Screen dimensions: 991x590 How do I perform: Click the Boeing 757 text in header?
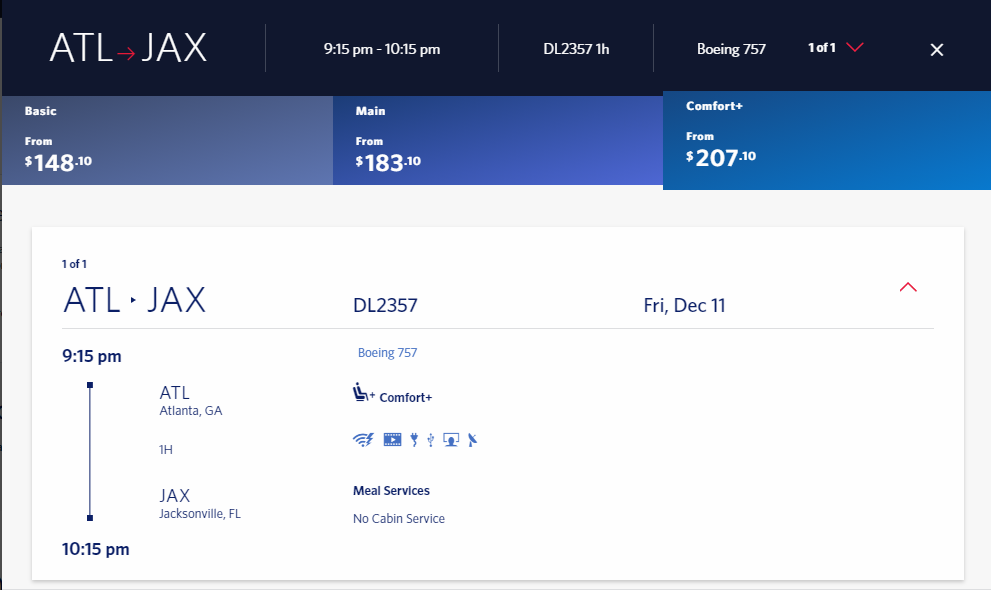(731, 48)
